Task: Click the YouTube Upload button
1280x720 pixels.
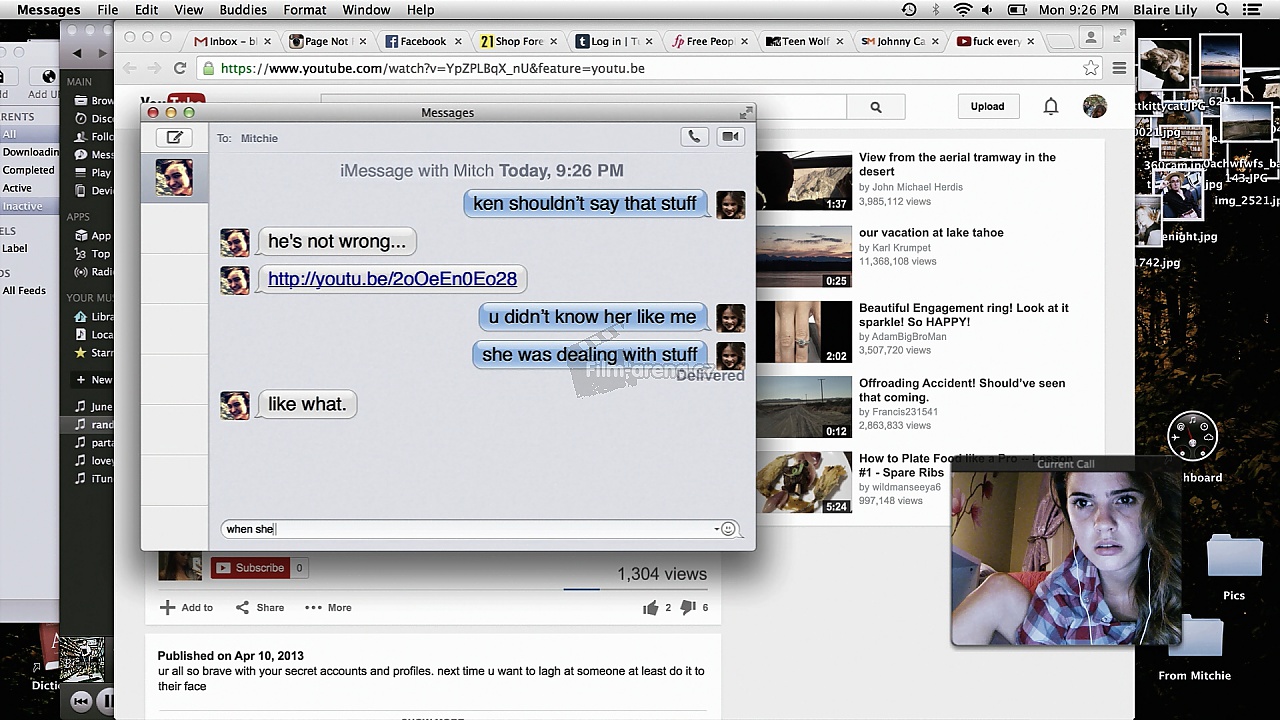Action: click(x=987, y=106)
